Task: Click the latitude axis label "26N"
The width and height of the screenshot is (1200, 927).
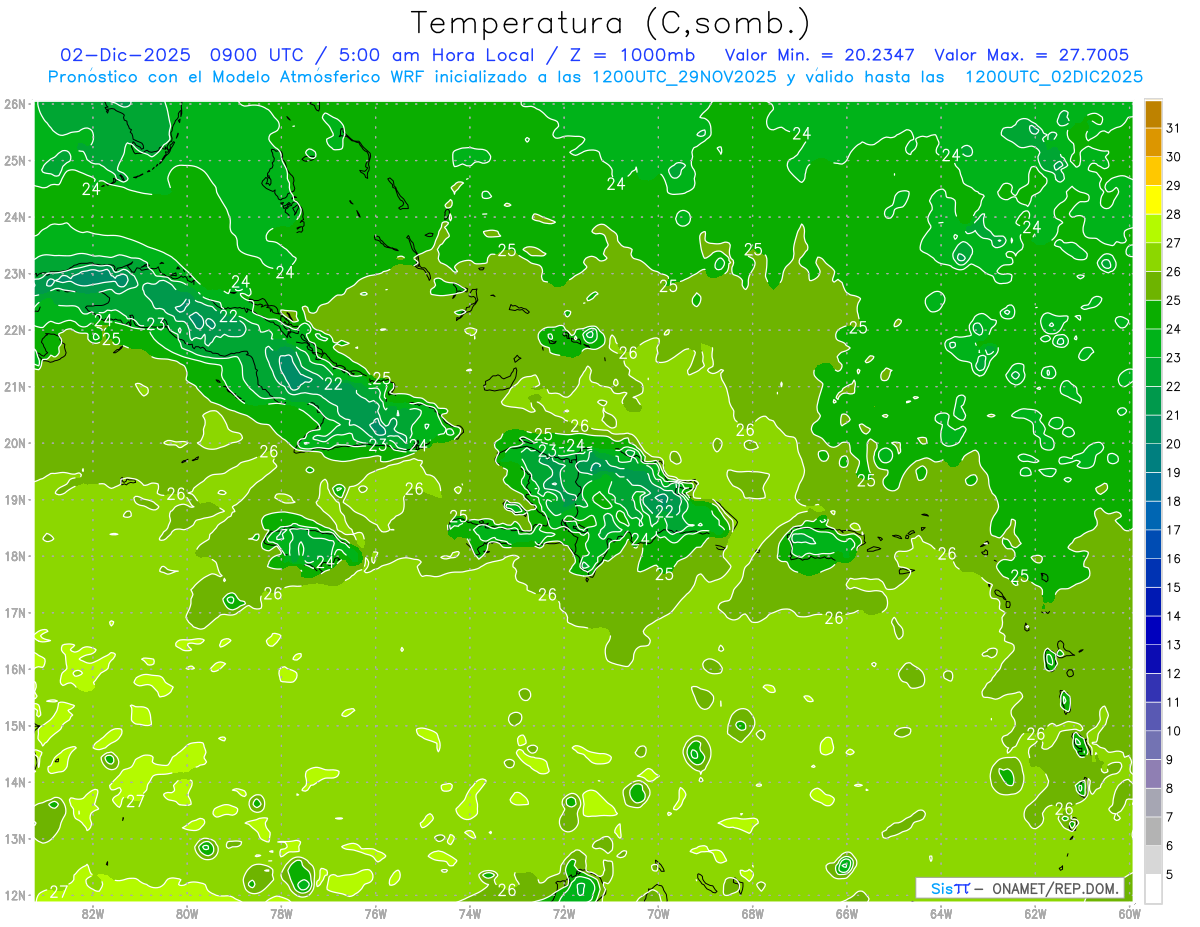Action: coord(14,104)
